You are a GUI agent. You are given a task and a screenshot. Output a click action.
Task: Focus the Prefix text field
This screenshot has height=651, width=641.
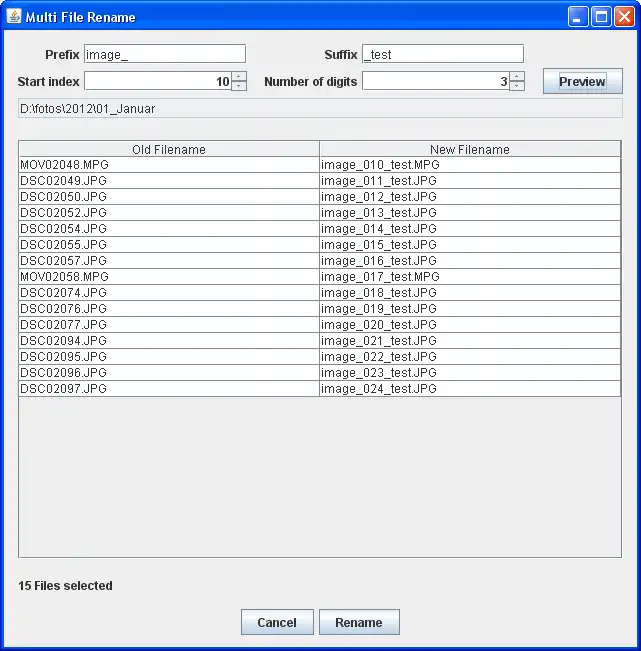point(165,54)
